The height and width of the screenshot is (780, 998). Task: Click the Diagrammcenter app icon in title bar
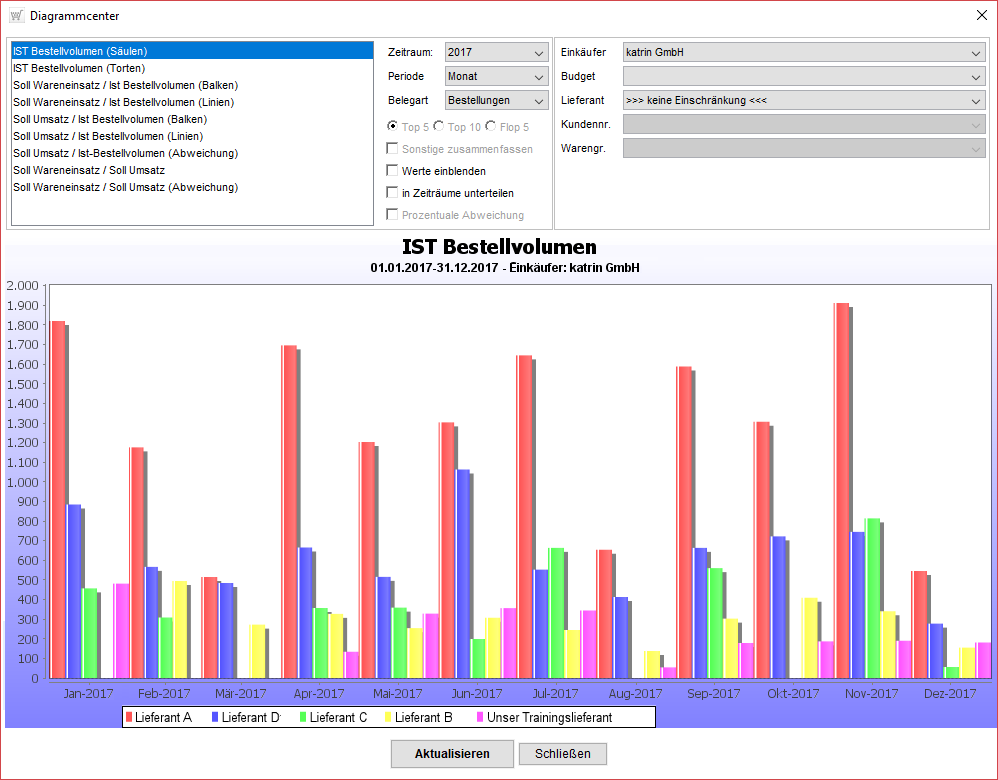tap(16, 16)
